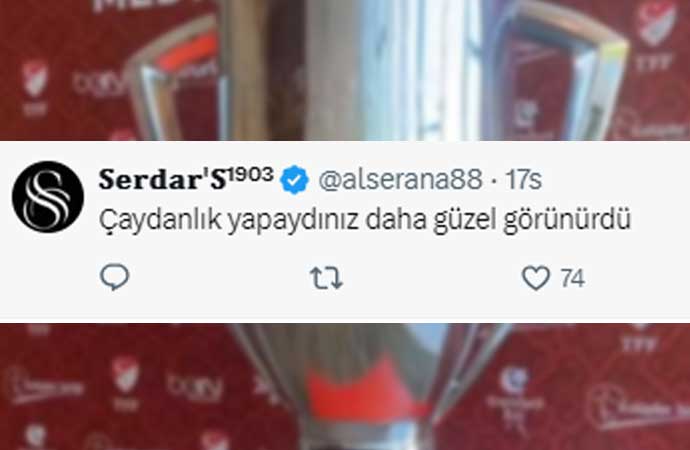Open the @alserana88 handle link
The width and height of the screenshot is (690, 450).
click(400, 179)
